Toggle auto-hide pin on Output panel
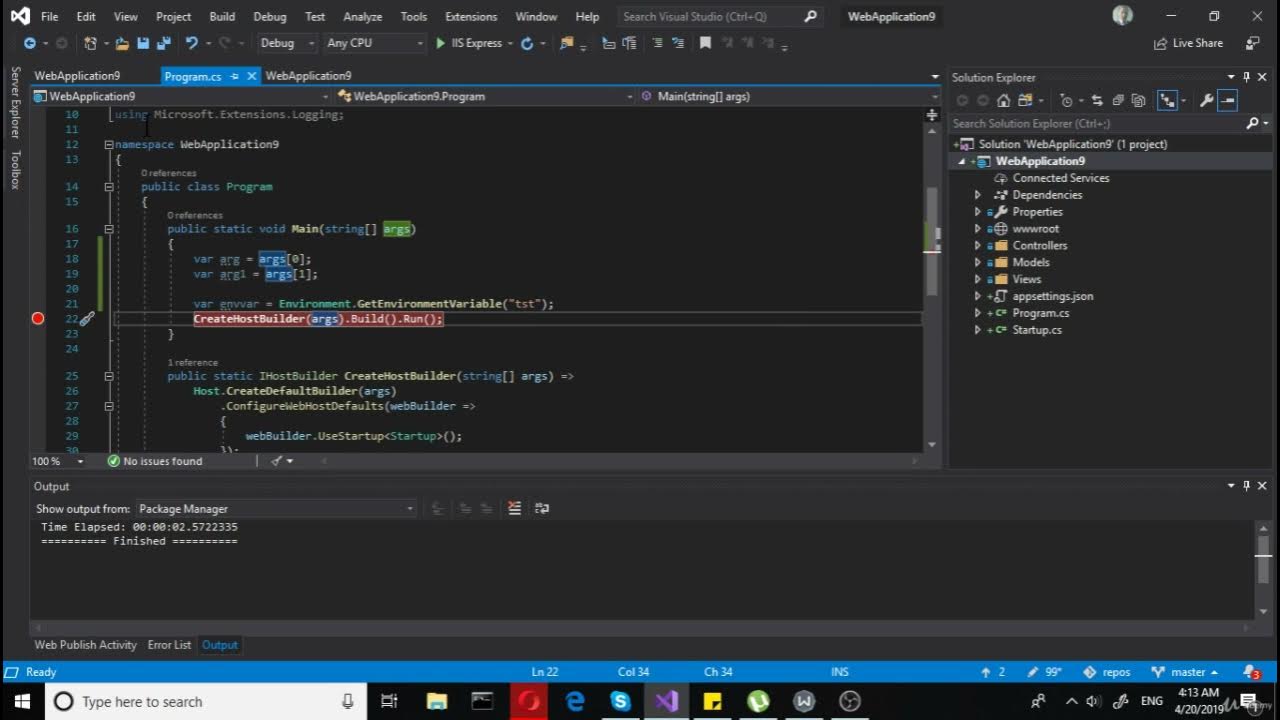The width and height of the screenshot is (1280, 720). pos(1247,486)
